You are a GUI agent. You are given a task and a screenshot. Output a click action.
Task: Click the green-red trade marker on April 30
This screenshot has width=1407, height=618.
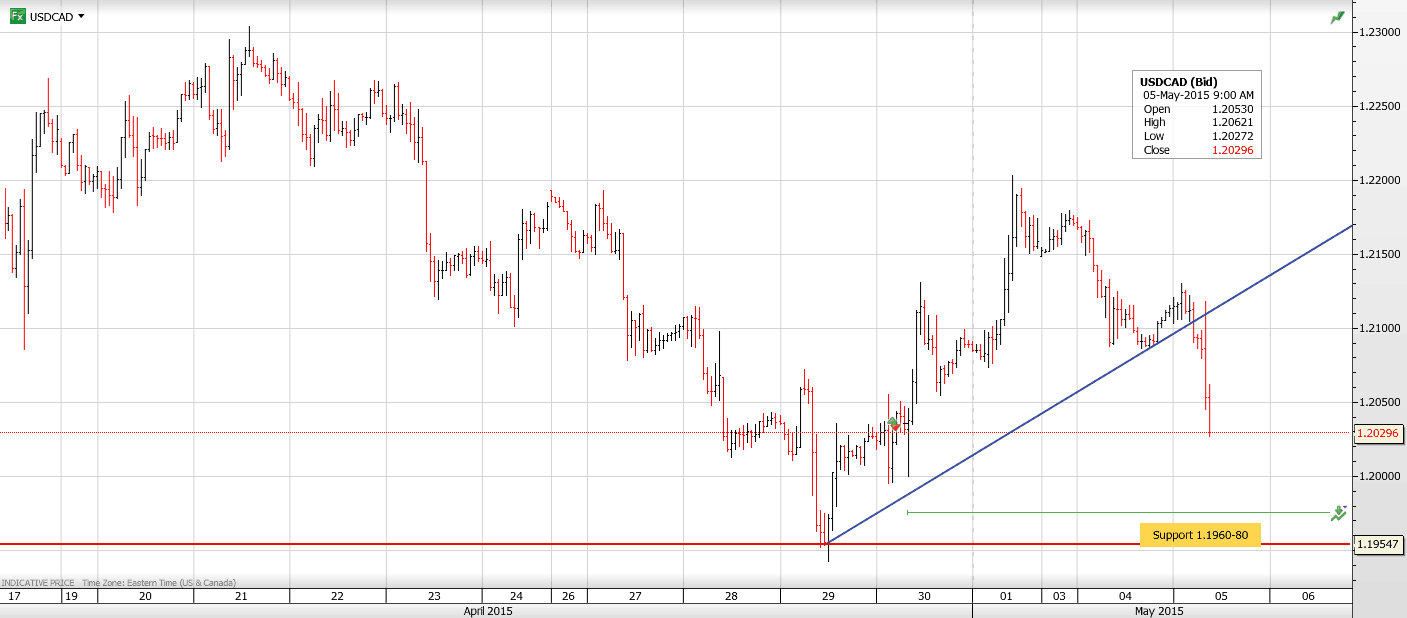(895, 425)
